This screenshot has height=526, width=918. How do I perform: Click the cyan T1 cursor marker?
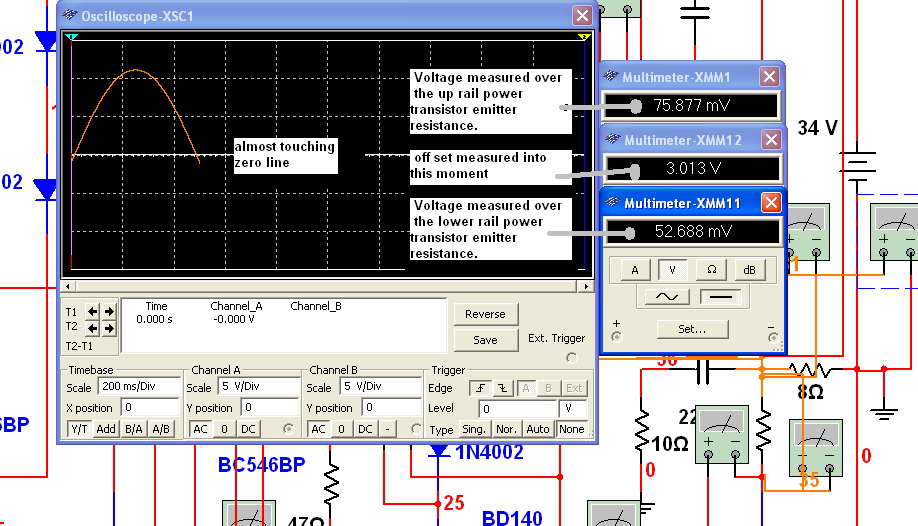[x=71, y=37]
